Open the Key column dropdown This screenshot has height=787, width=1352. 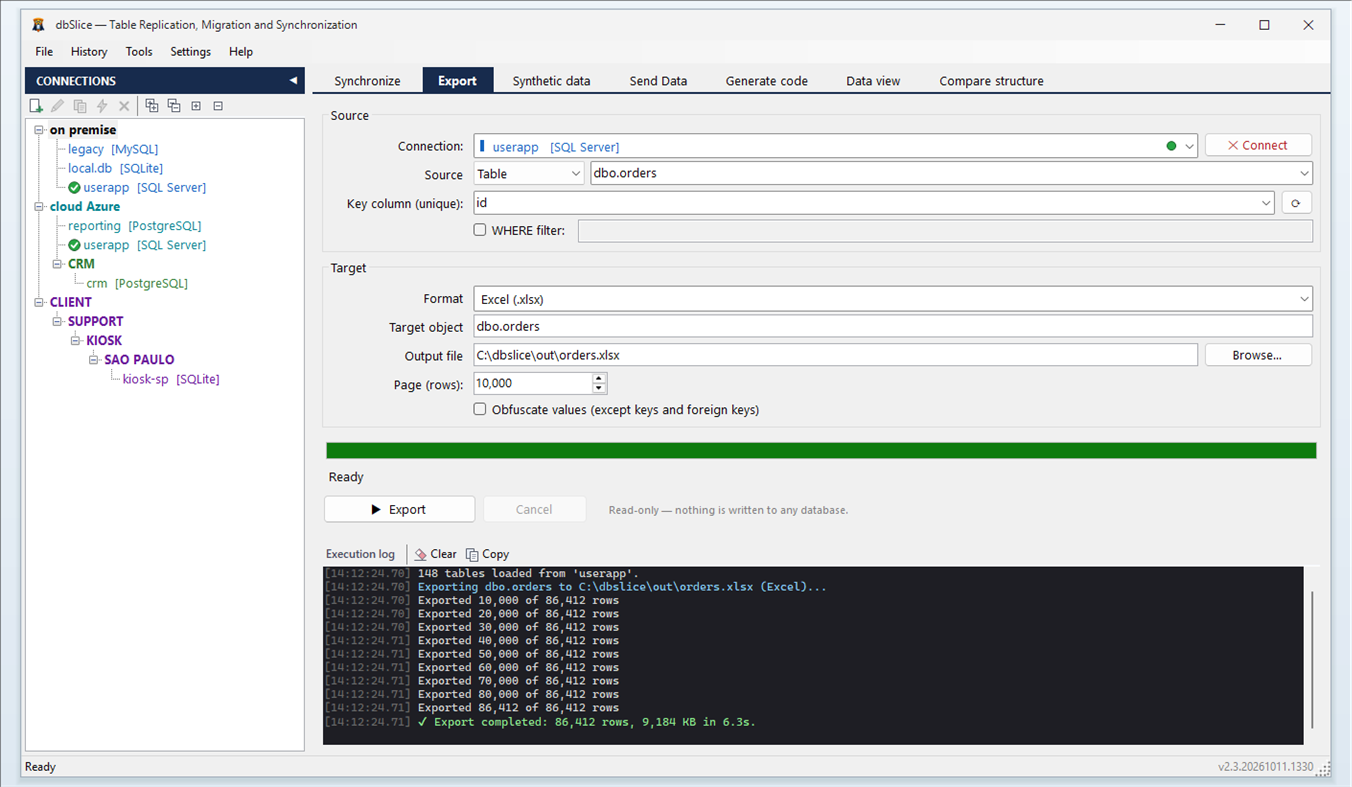click(x=1267, y=203)
